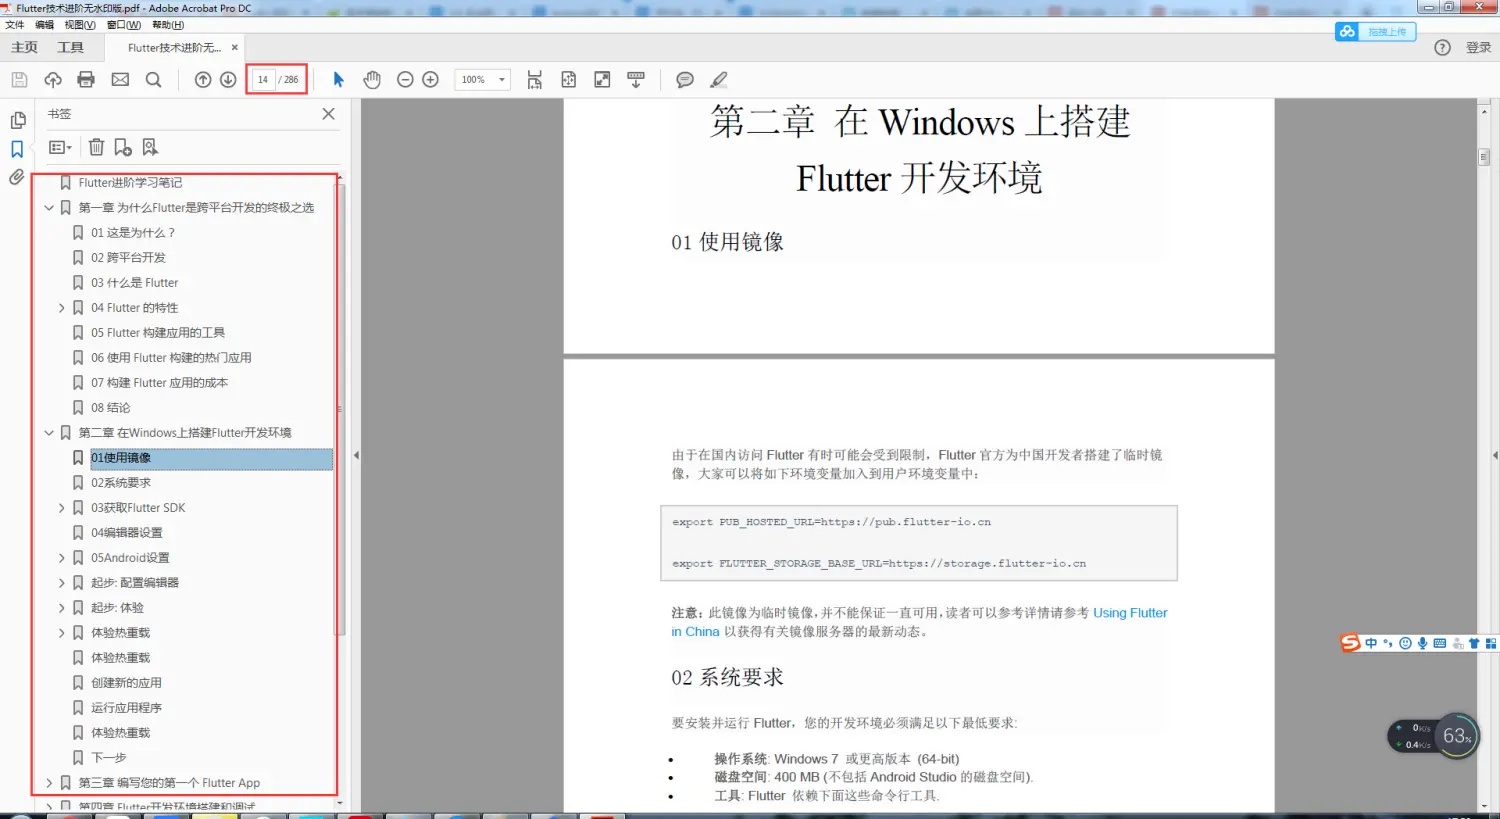
Task: Expand the 04 Flutter 的特性 bookmark
Action: 62,308
